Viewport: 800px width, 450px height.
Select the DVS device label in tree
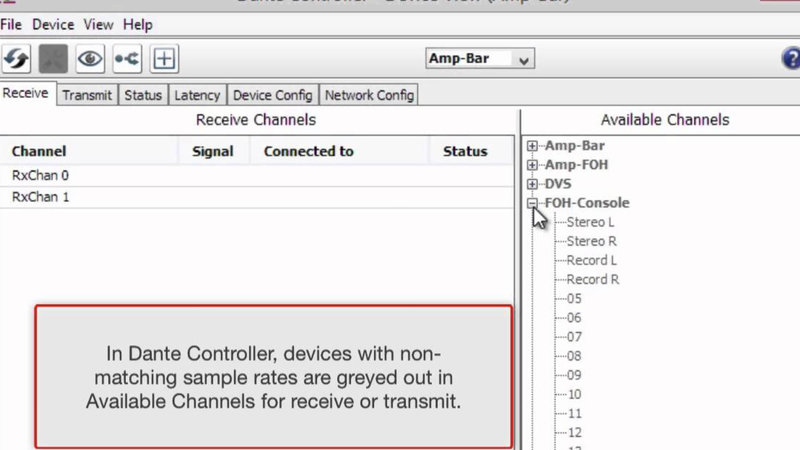[x=558, y=184]
